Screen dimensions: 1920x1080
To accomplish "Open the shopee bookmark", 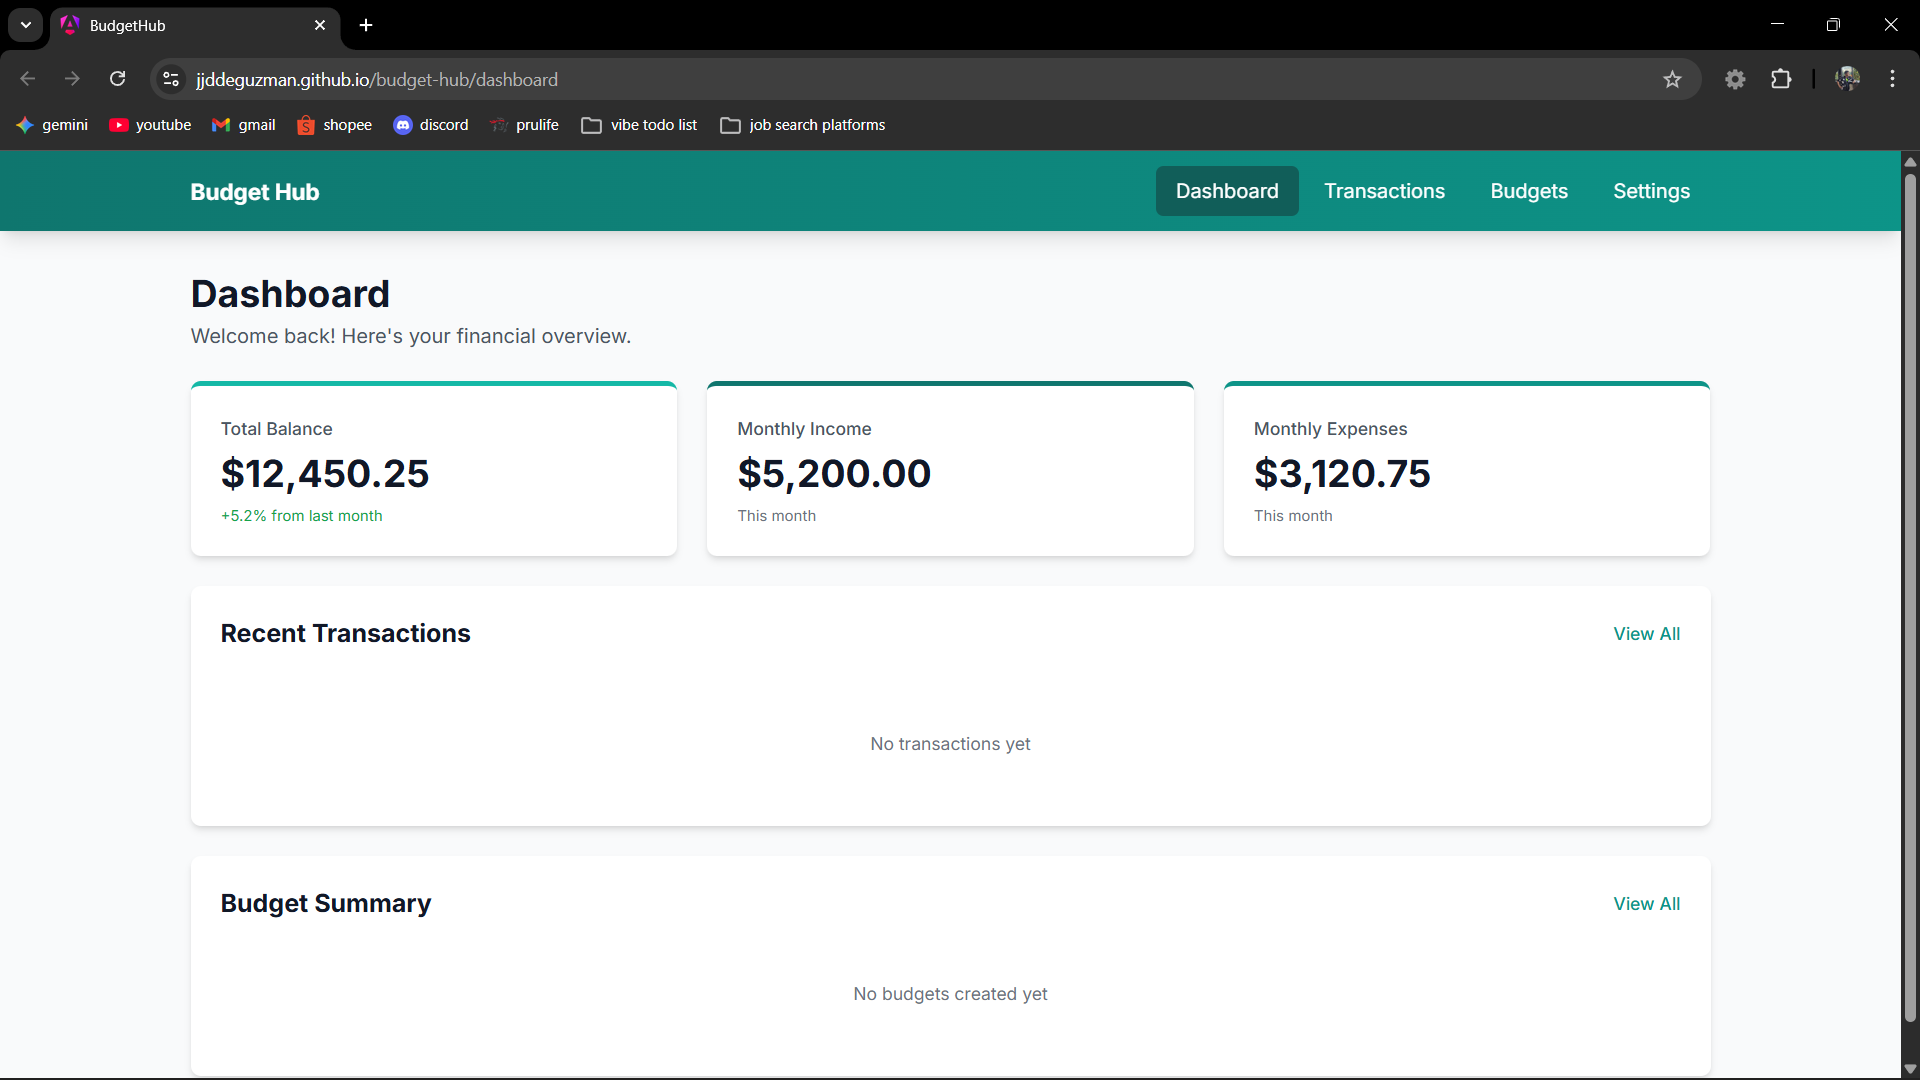I will pyautogui.click(x=334, y=125).
